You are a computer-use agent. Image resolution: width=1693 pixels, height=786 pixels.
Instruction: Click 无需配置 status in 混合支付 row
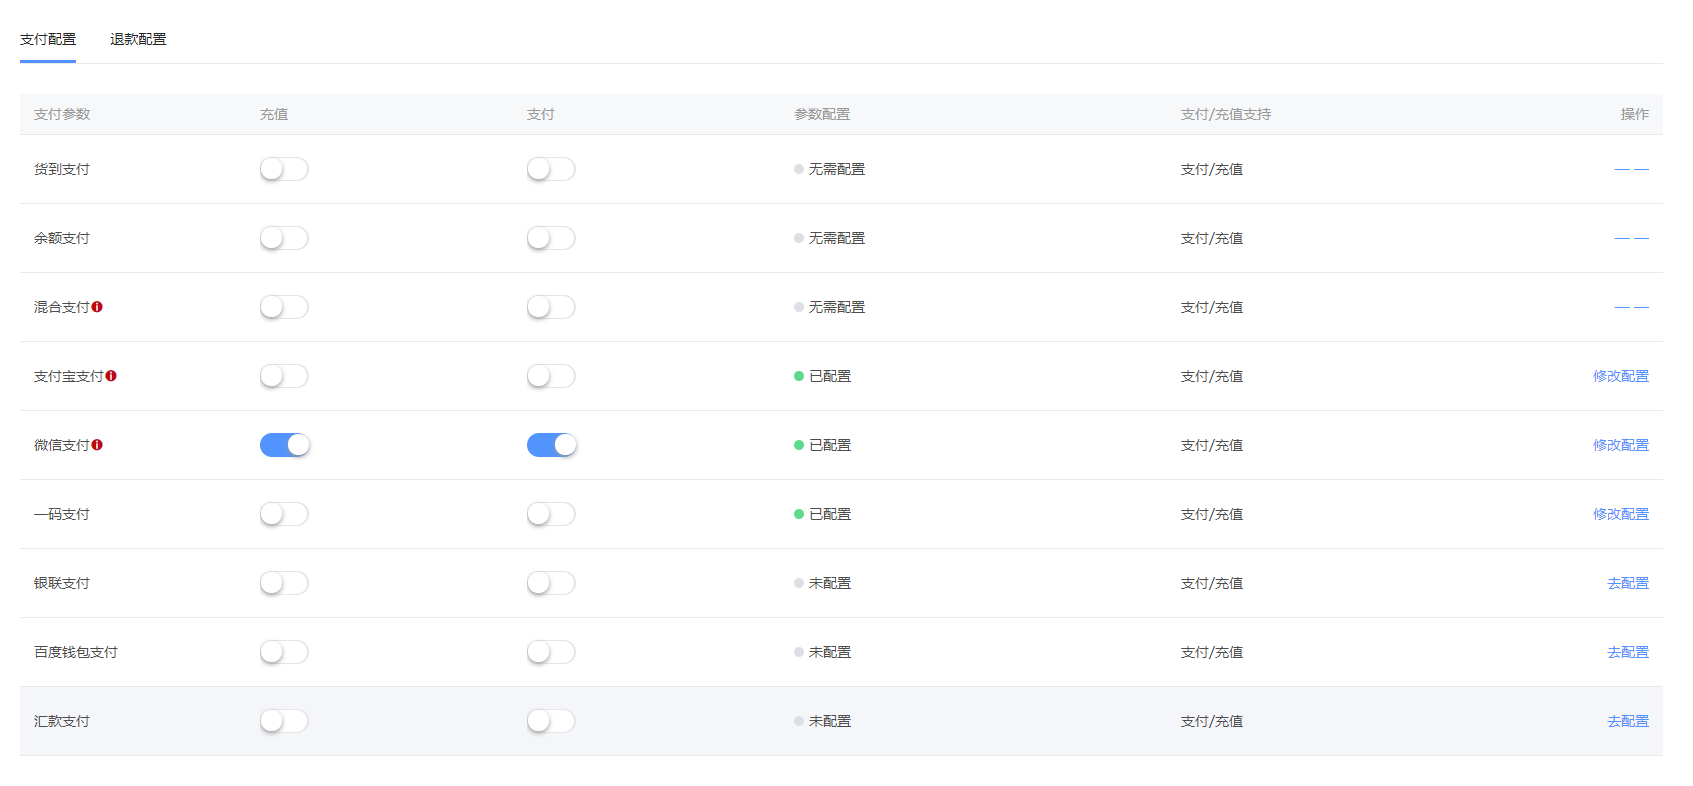pyautogui.click(x=829, y=307)
